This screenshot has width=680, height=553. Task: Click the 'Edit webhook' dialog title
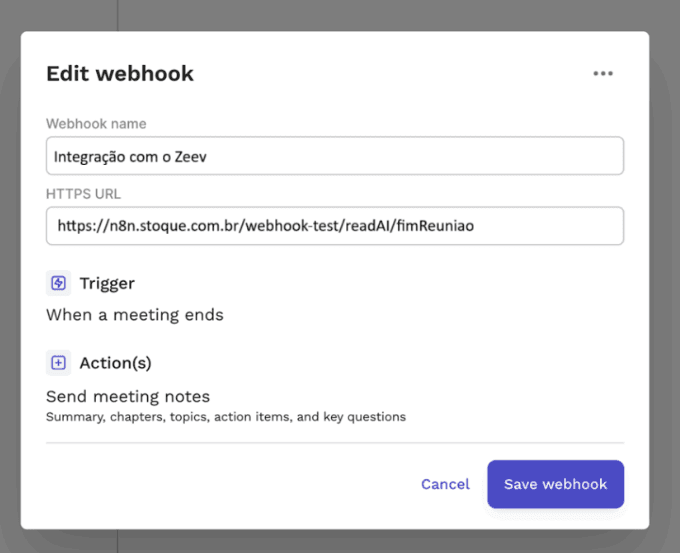pyautogui.click(x=120, y=73)
